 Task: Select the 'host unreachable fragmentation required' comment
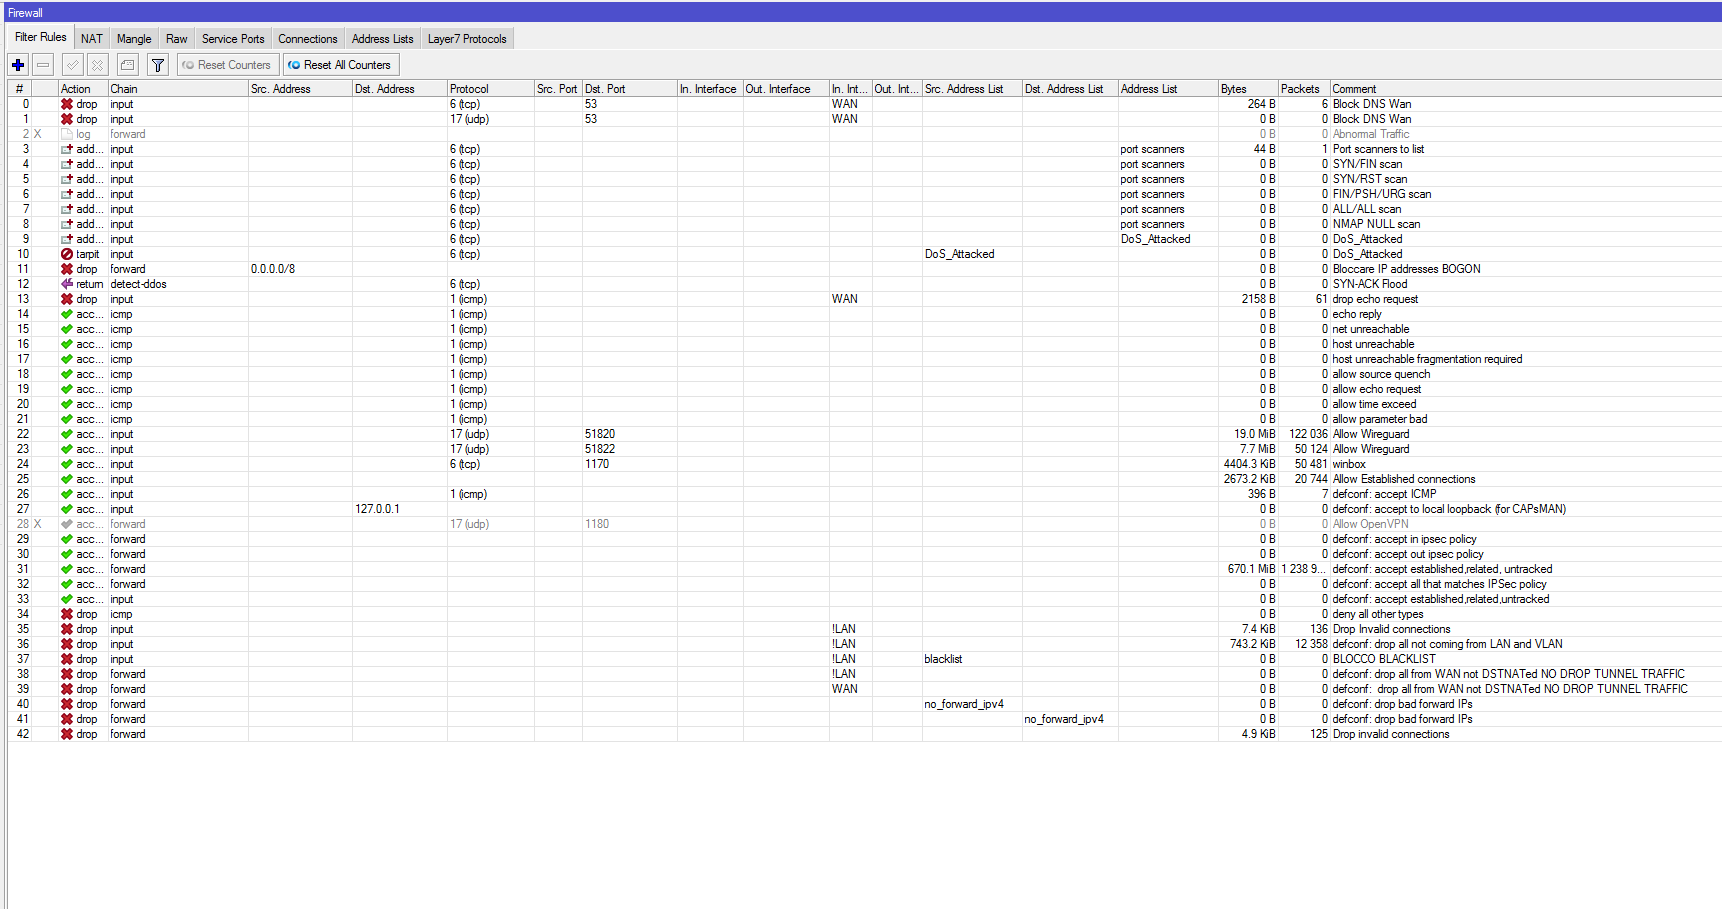1427,359
